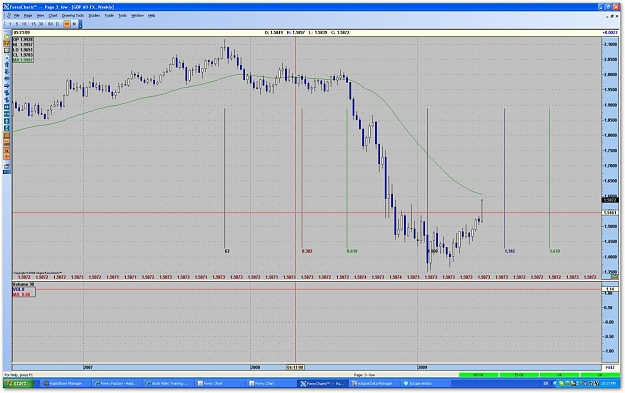Switch chart to 10-minute interval

[24, 24]
